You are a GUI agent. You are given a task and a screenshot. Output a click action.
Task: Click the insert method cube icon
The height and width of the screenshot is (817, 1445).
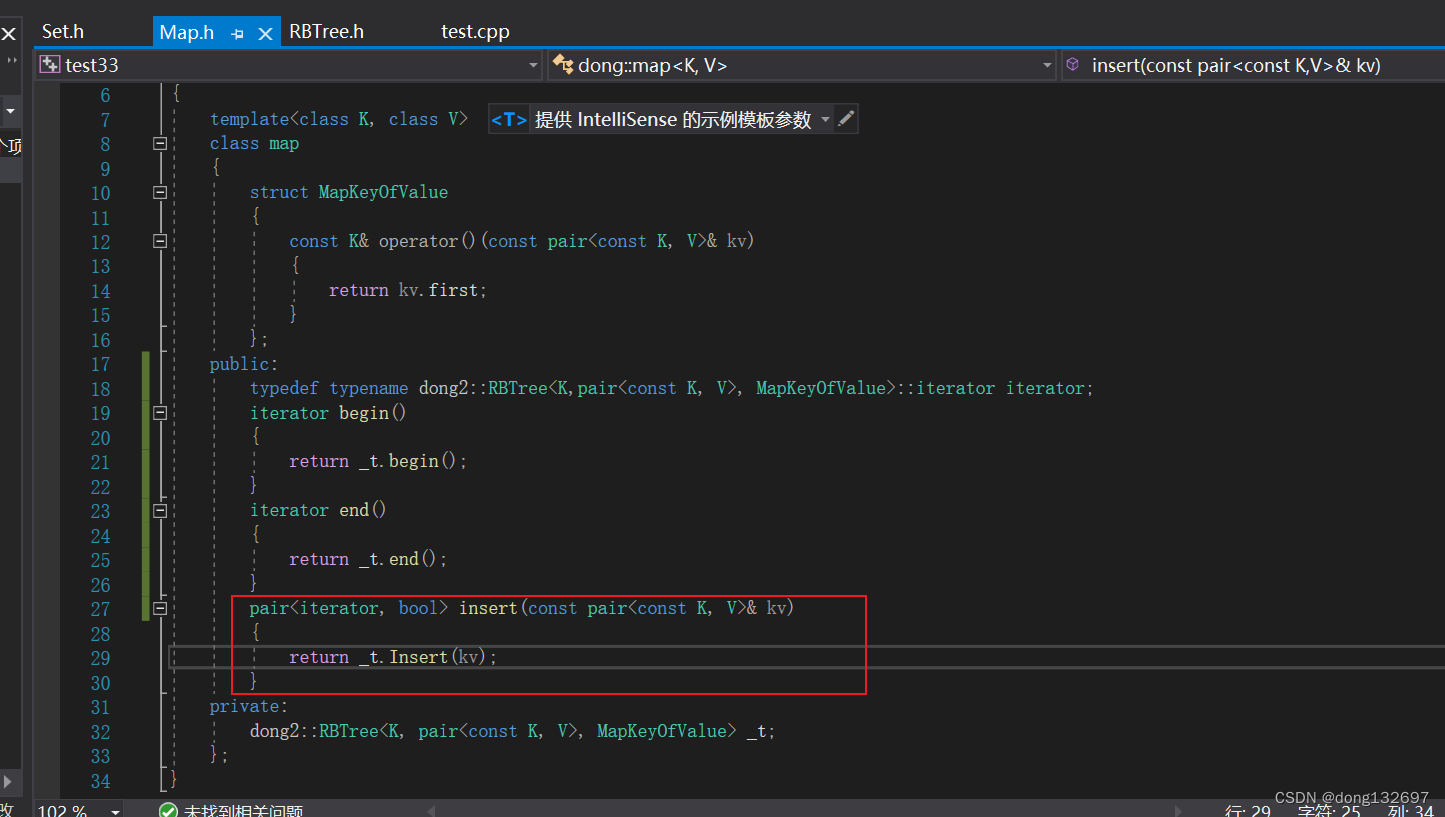tap(1073, 64)
